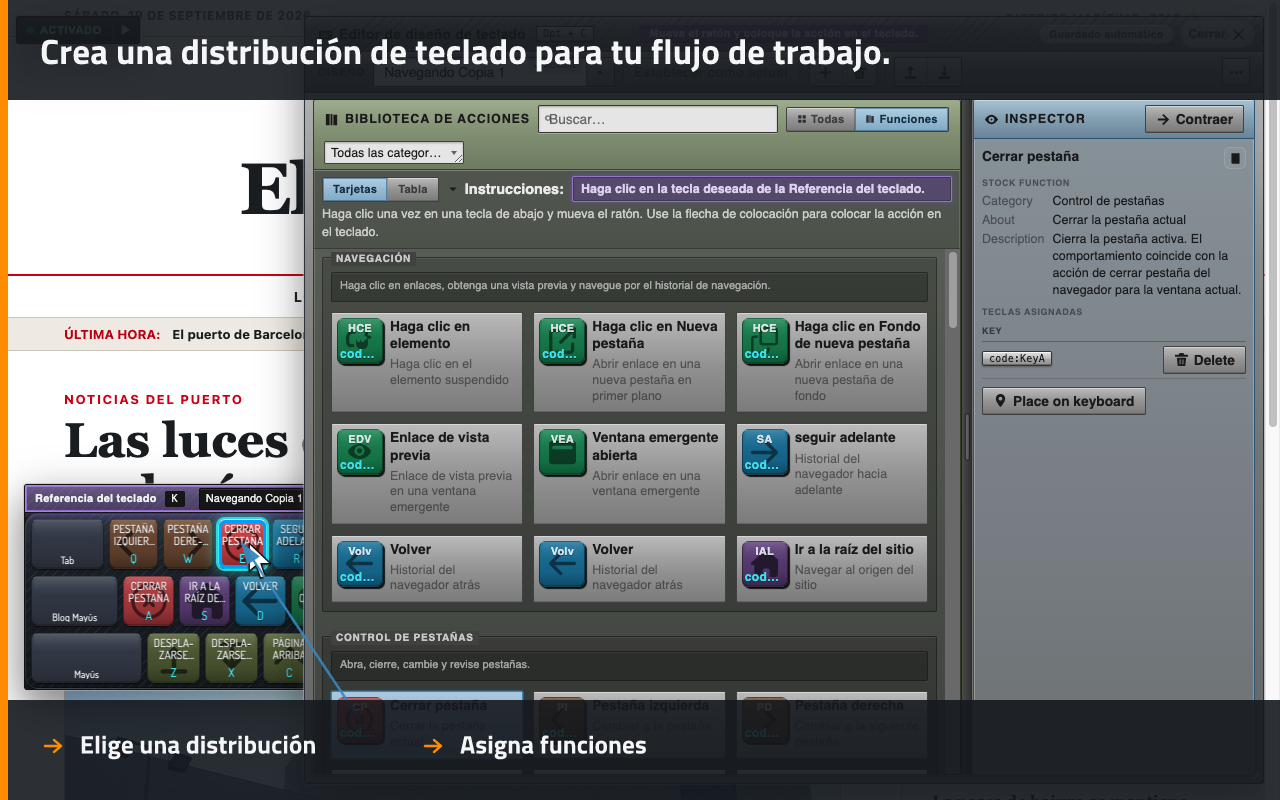Viewport: 1280px width, 800px height.
Task: Toggle the disclosure triangle beside Instrucciones
Action: 453,189
